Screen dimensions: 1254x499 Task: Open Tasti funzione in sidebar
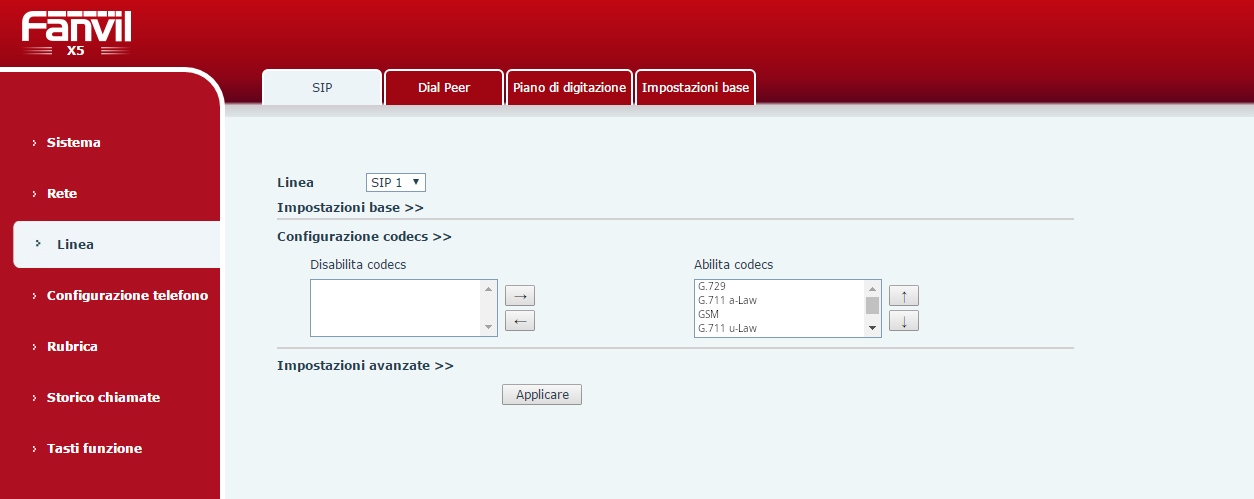coord(94,448)
